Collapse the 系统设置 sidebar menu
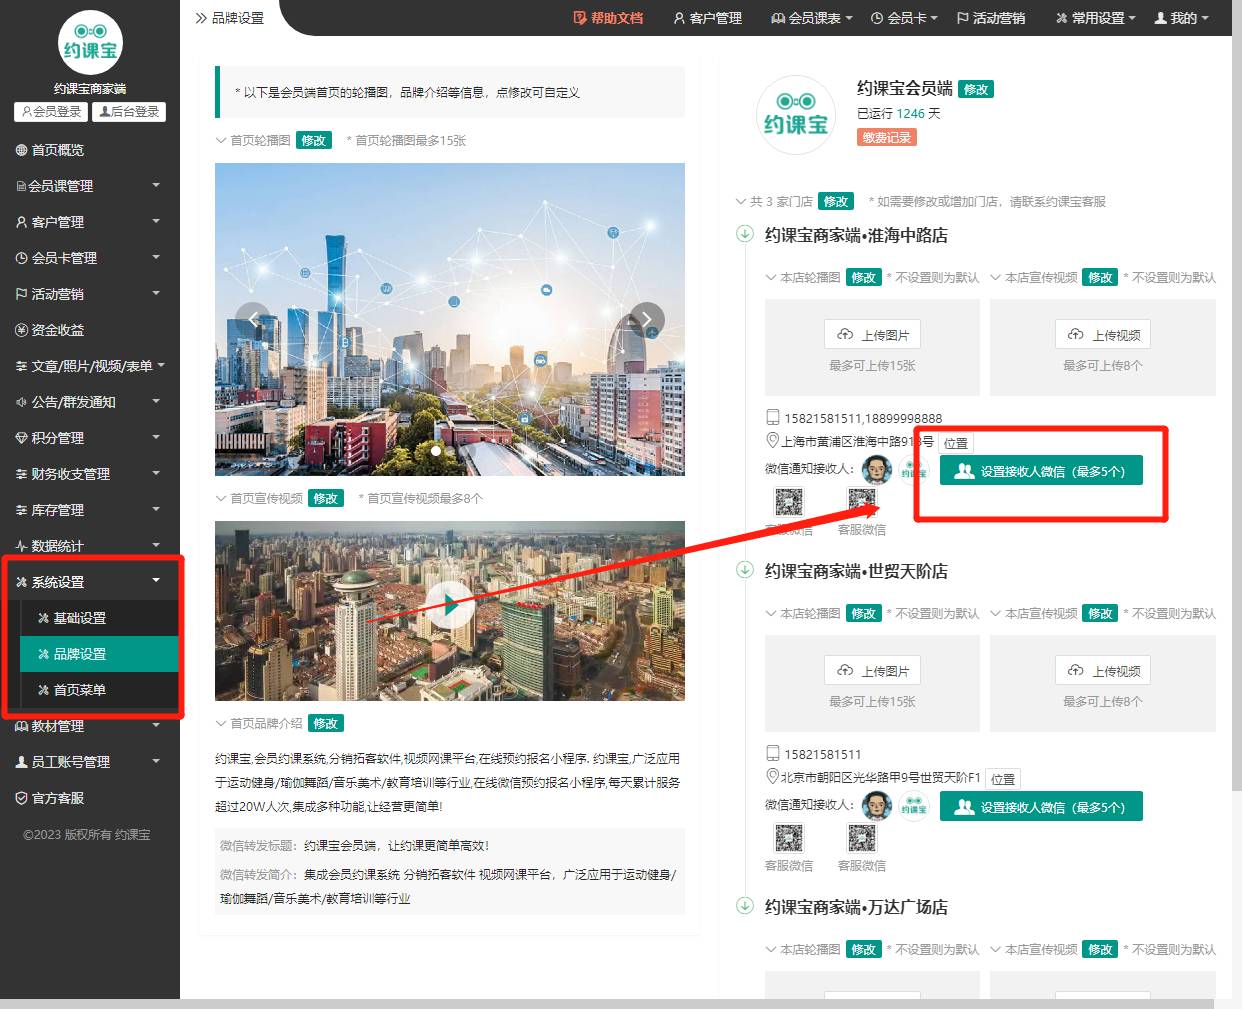This screenshot has width=1242, height=1009. tap(90, 582)
